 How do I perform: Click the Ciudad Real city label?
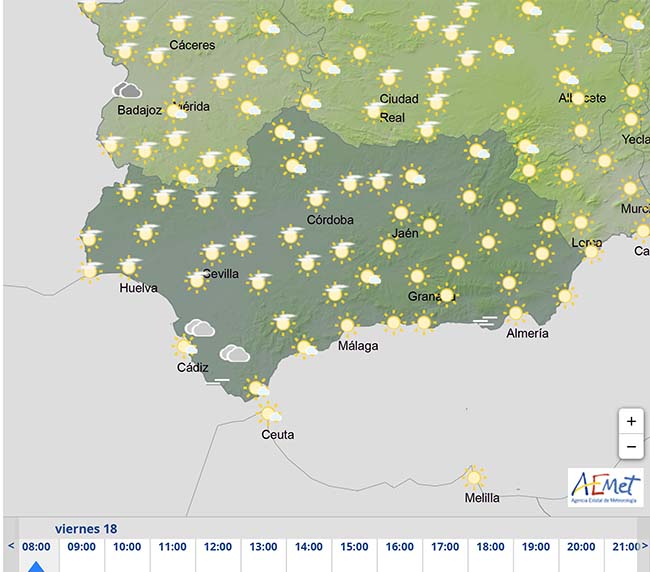399,108
